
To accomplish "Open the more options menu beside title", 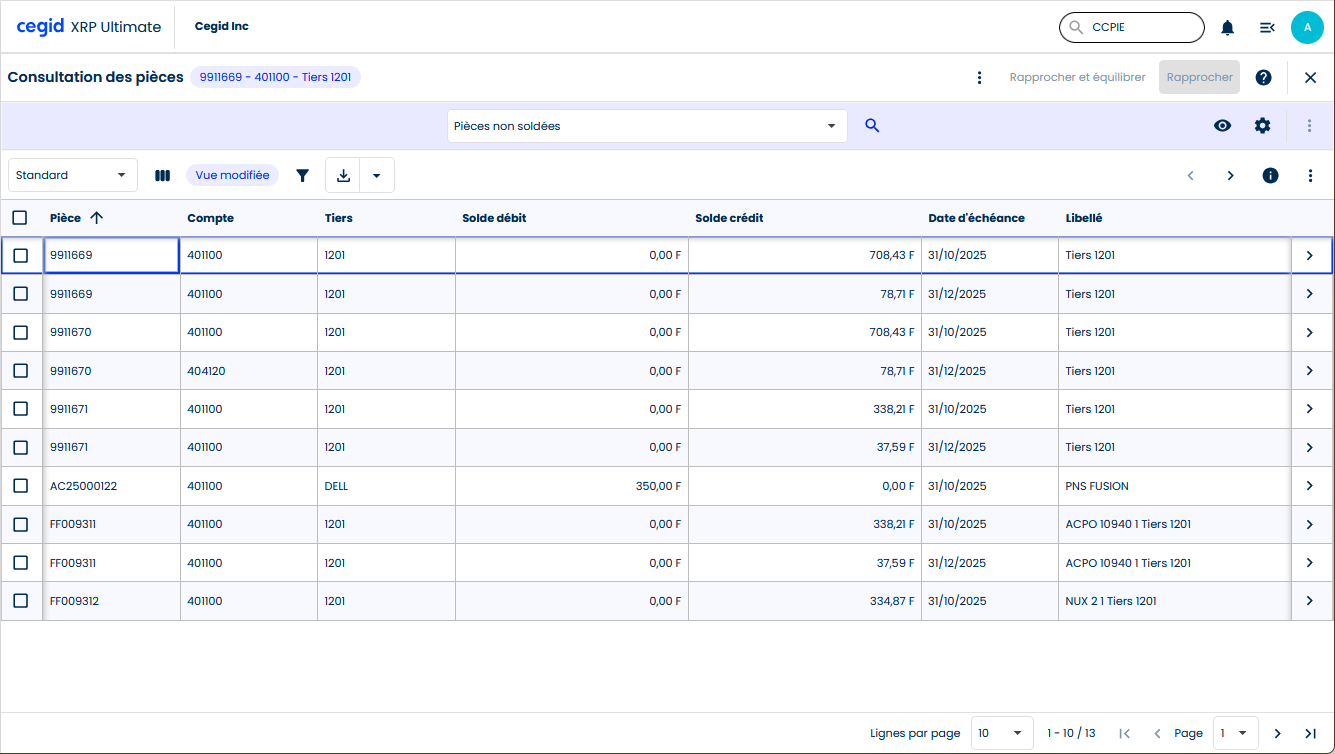I will [979, 77].
